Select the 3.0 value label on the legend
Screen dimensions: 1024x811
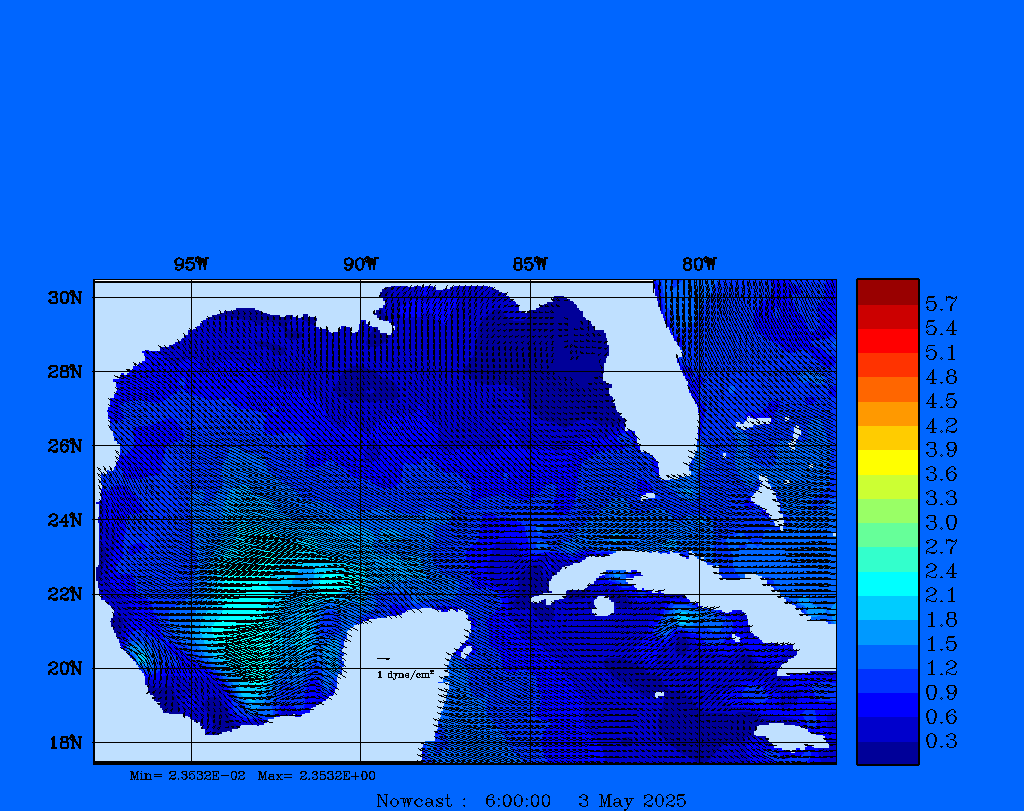940,522
